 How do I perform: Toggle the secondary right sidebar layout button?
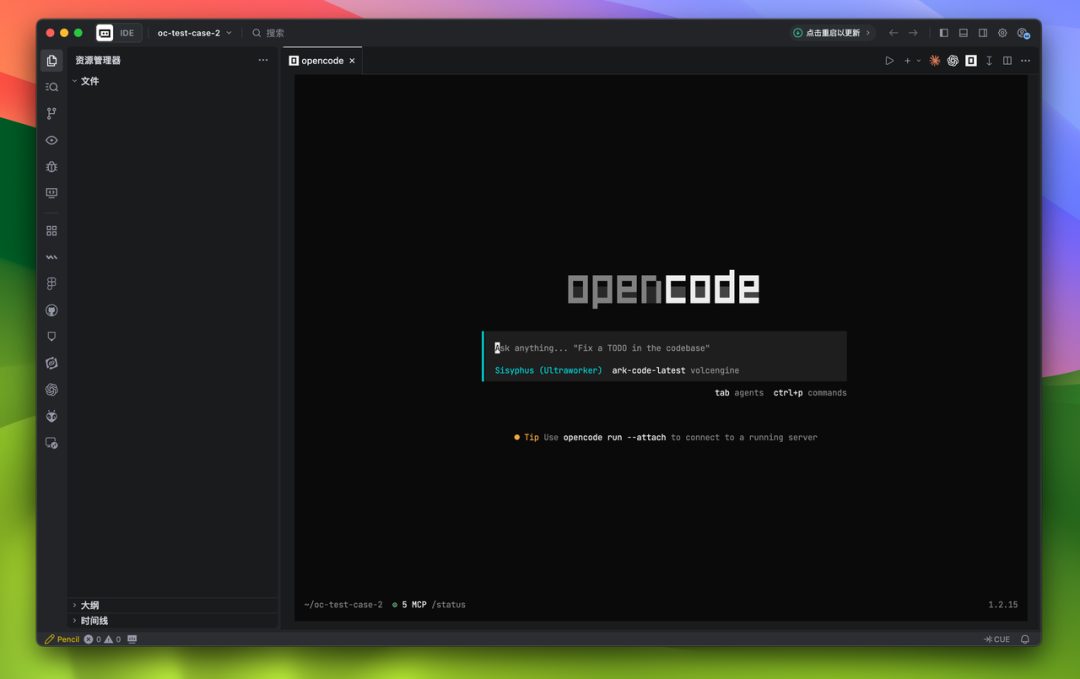point(983,33)
